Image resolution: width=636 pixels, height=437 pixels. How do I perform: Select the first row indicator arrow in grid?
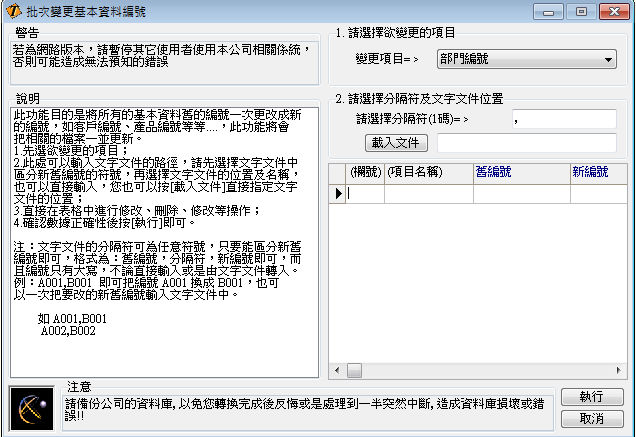click(x=338, y=193)
